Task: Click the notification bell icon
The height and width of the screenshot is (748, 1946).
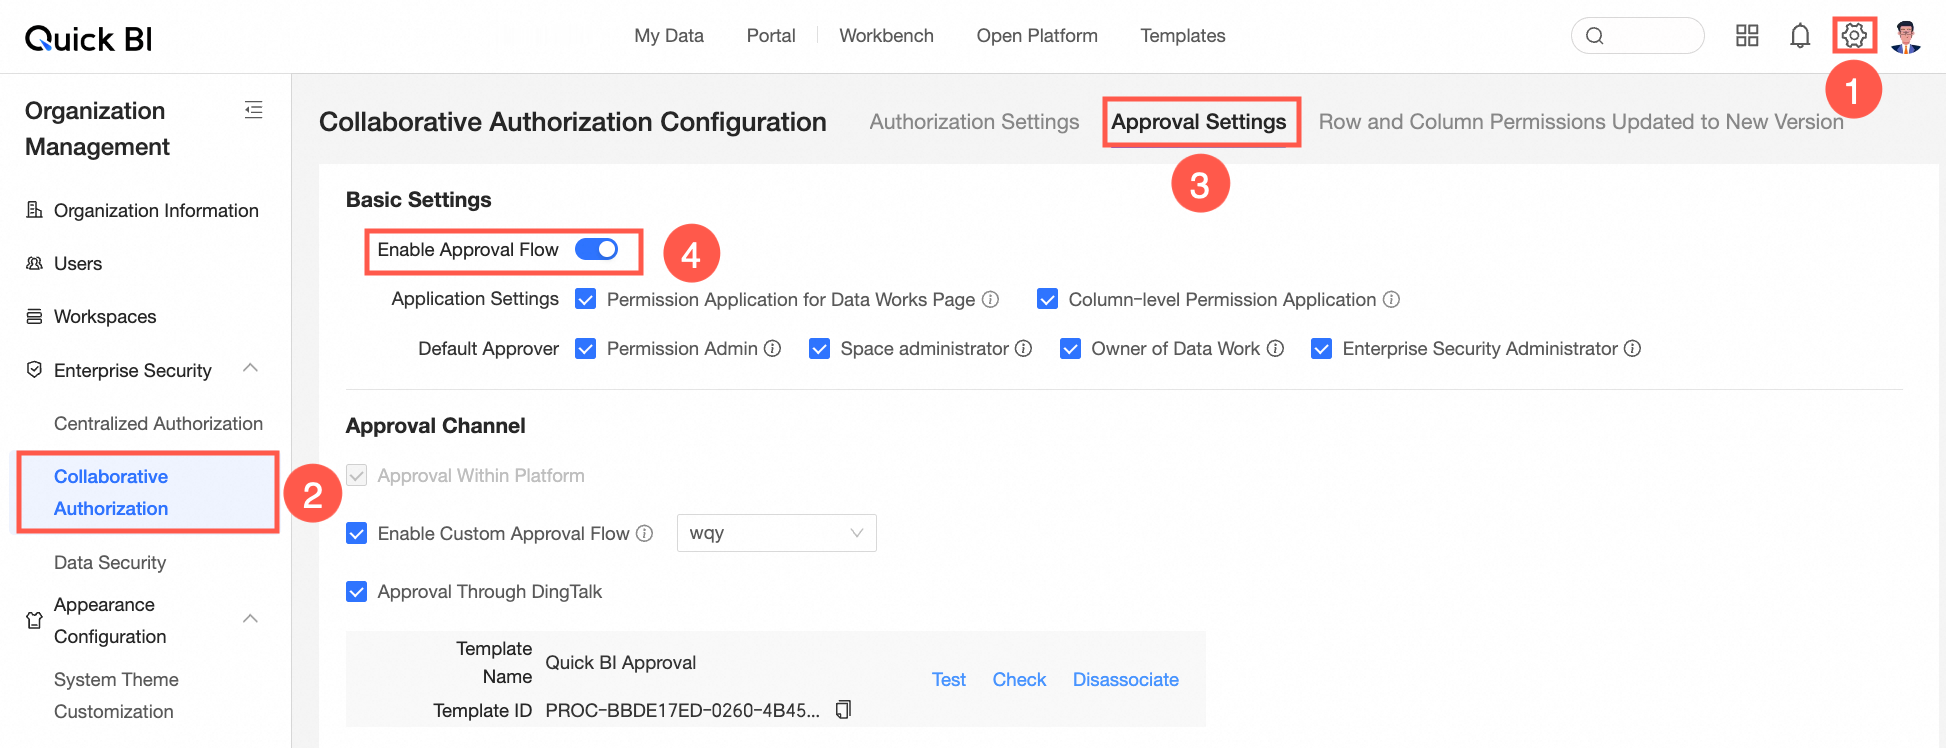Action: point(1800,36)
